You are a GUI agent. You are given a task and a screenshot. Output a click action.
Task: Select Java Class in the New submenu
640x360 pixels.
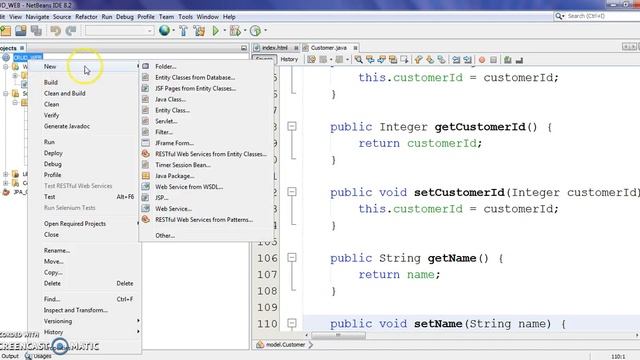170,99
